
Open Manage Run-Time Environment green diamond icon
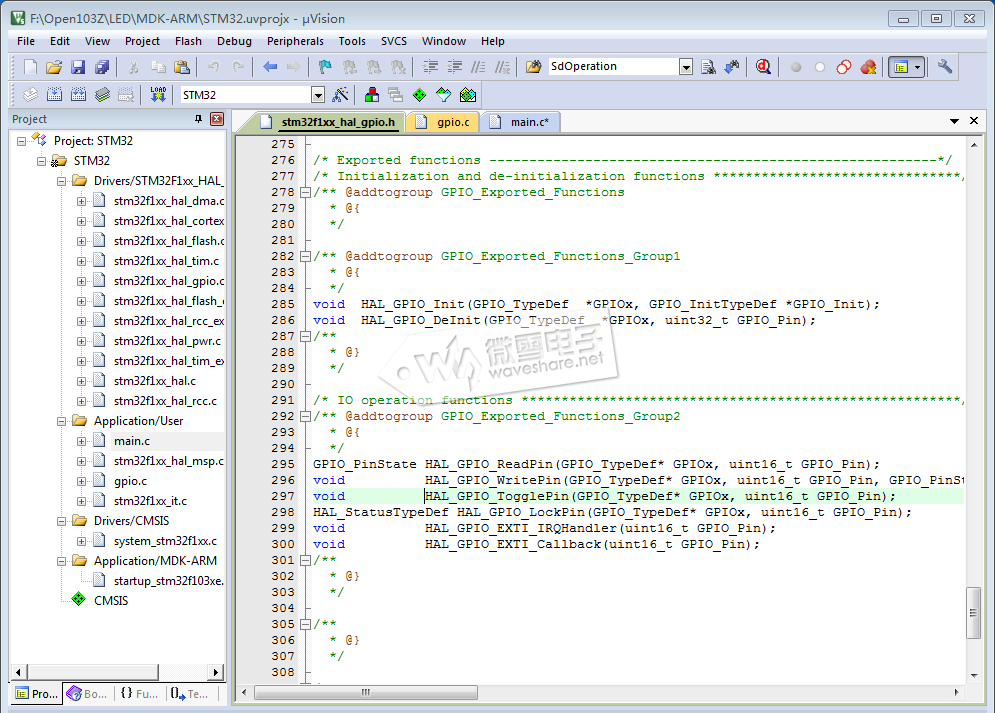(419, 95)
